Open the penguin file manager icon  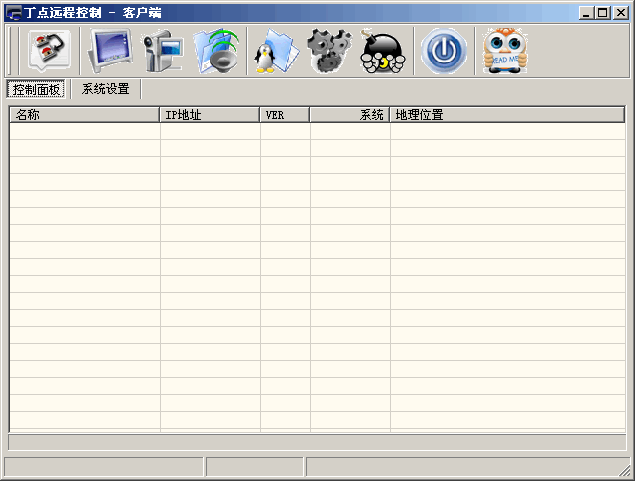click(x=277, y=51)
